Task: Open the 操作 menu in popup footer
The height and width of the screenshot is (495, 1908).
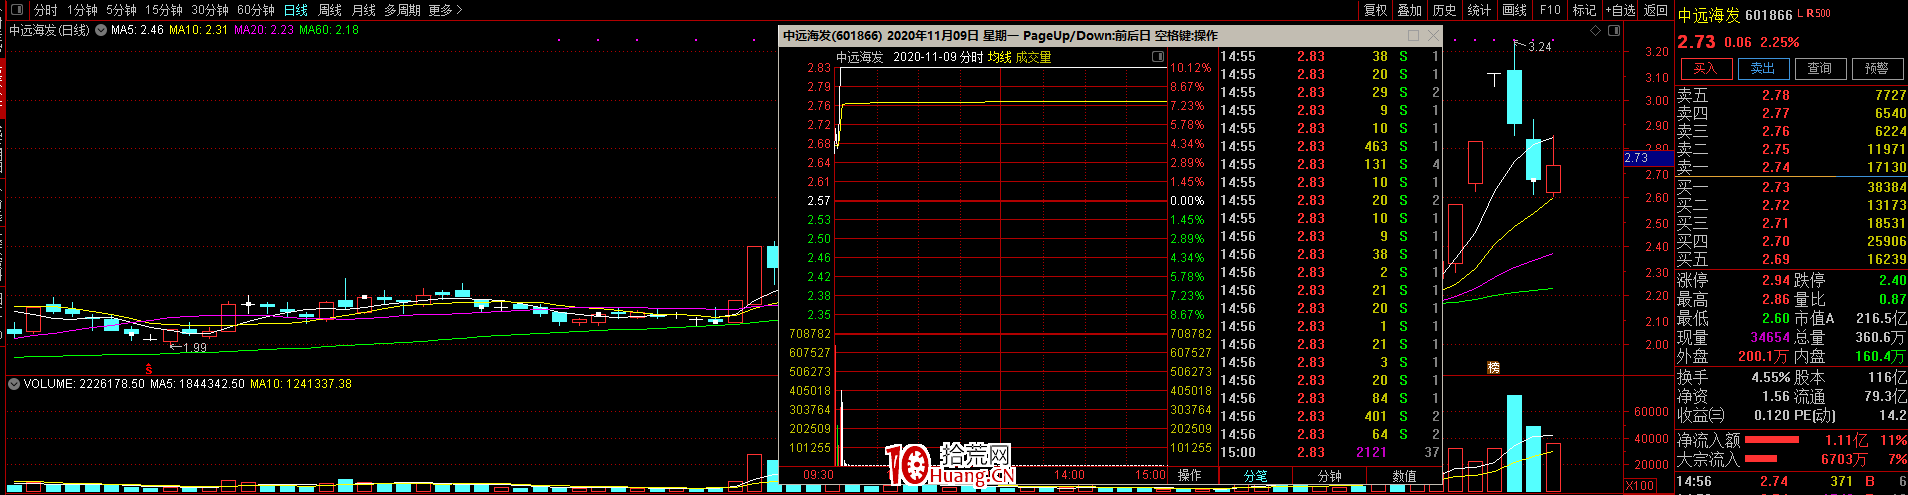Action: [x=1189, y=476]
